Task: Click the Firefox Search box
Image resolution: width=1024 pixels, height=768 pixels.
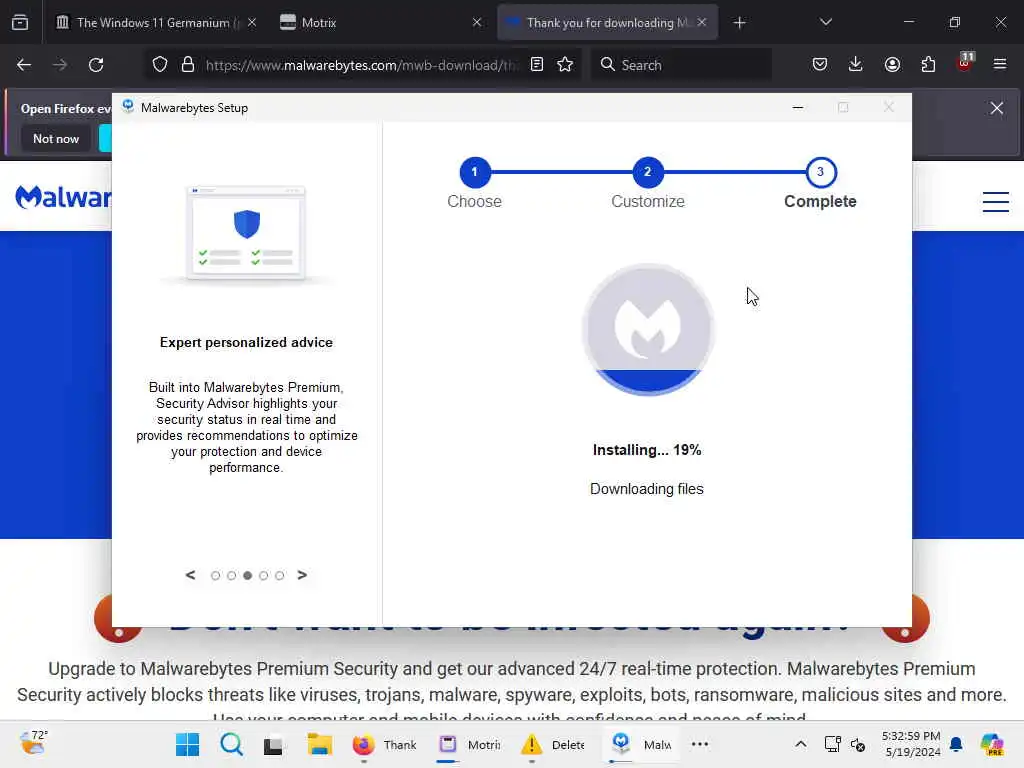Action: point(682,65)
